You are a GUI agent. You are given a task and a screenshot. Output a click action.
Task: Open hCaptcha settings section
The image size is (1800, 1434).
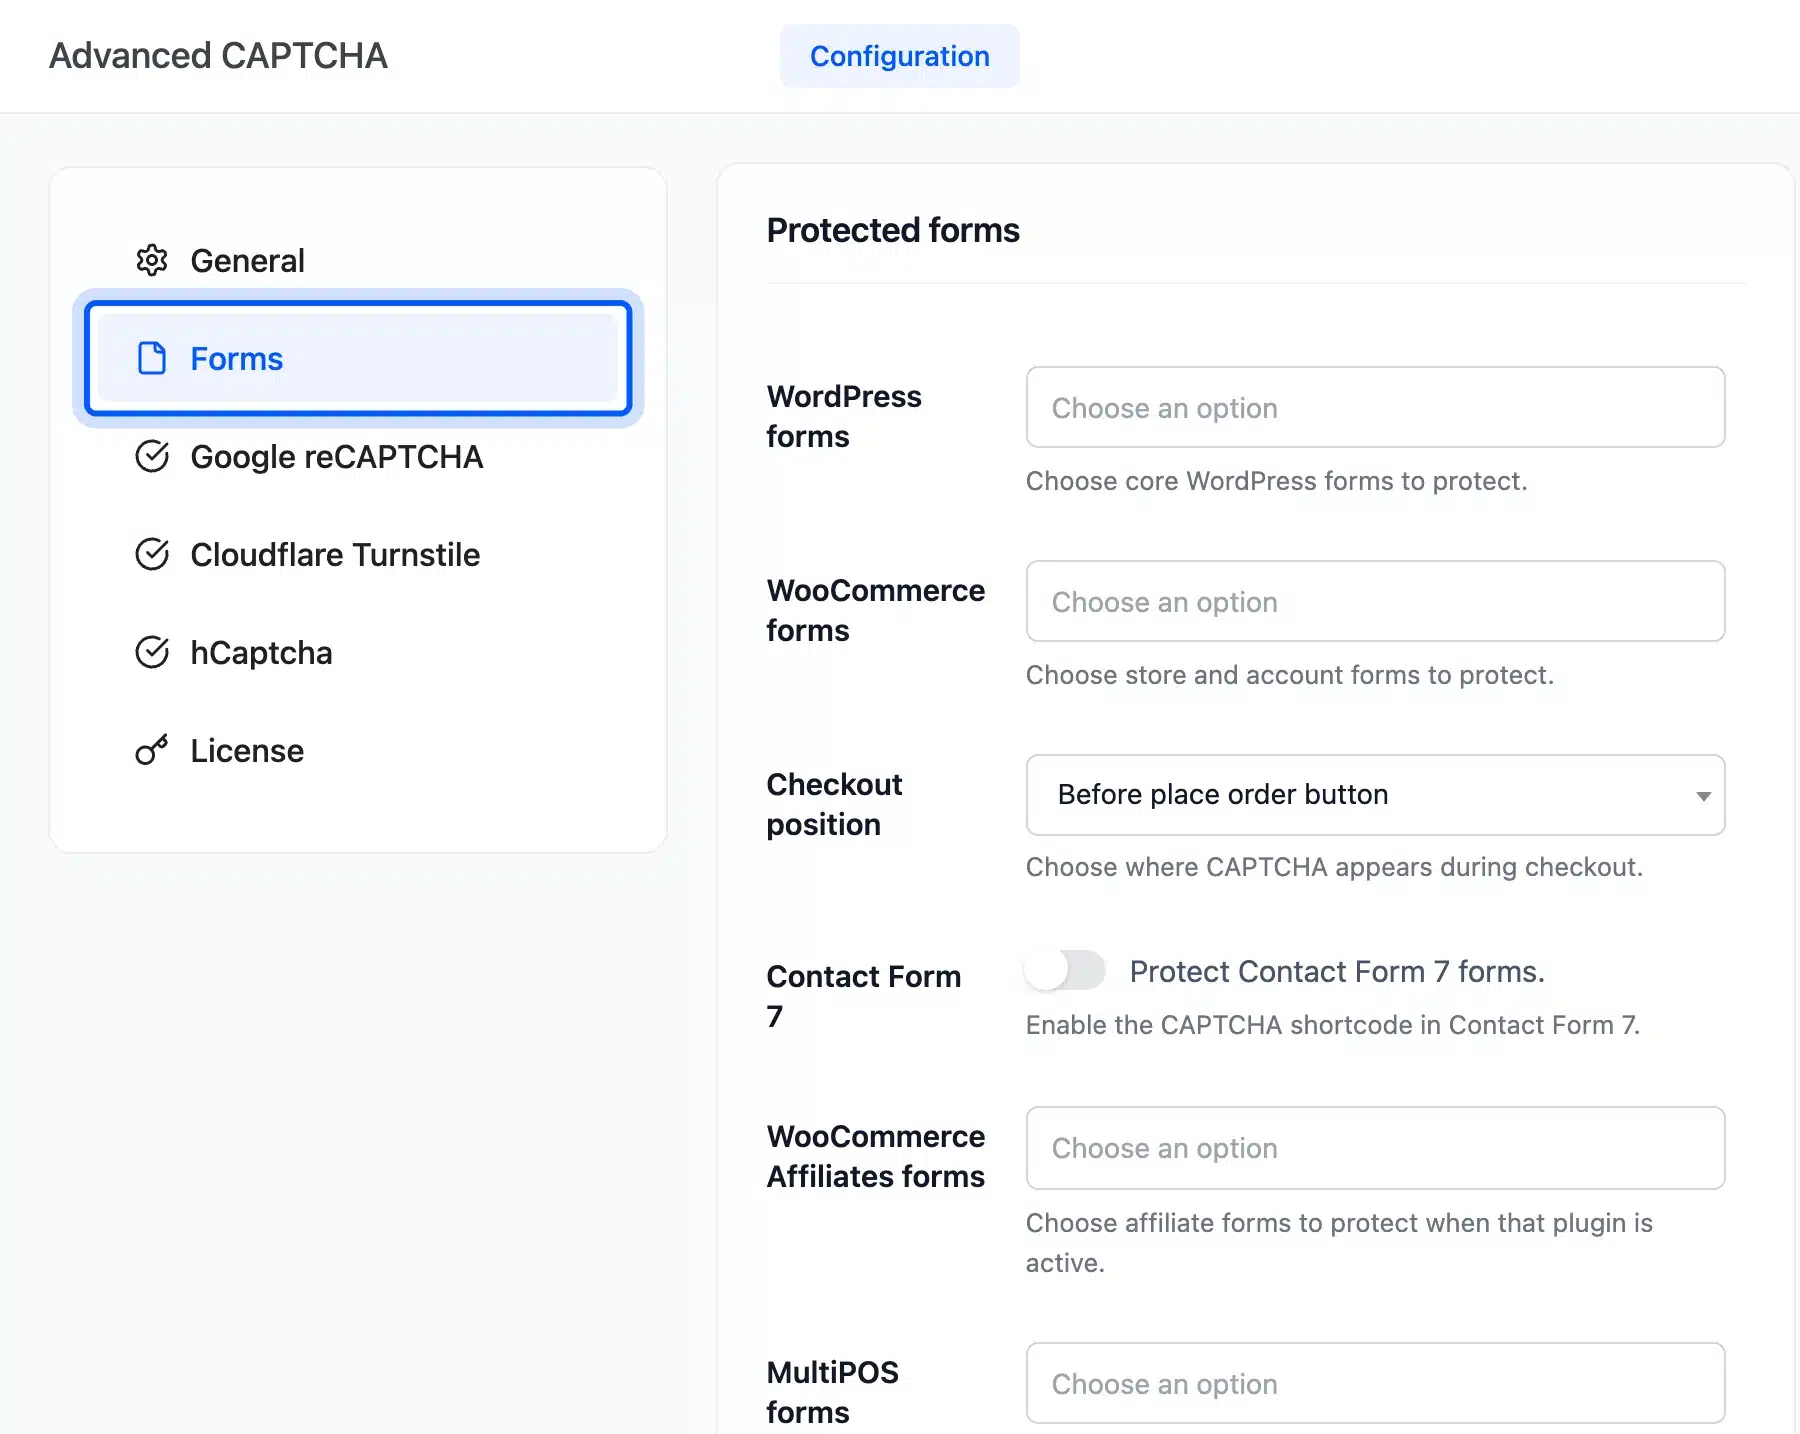[x=358, y=652]
